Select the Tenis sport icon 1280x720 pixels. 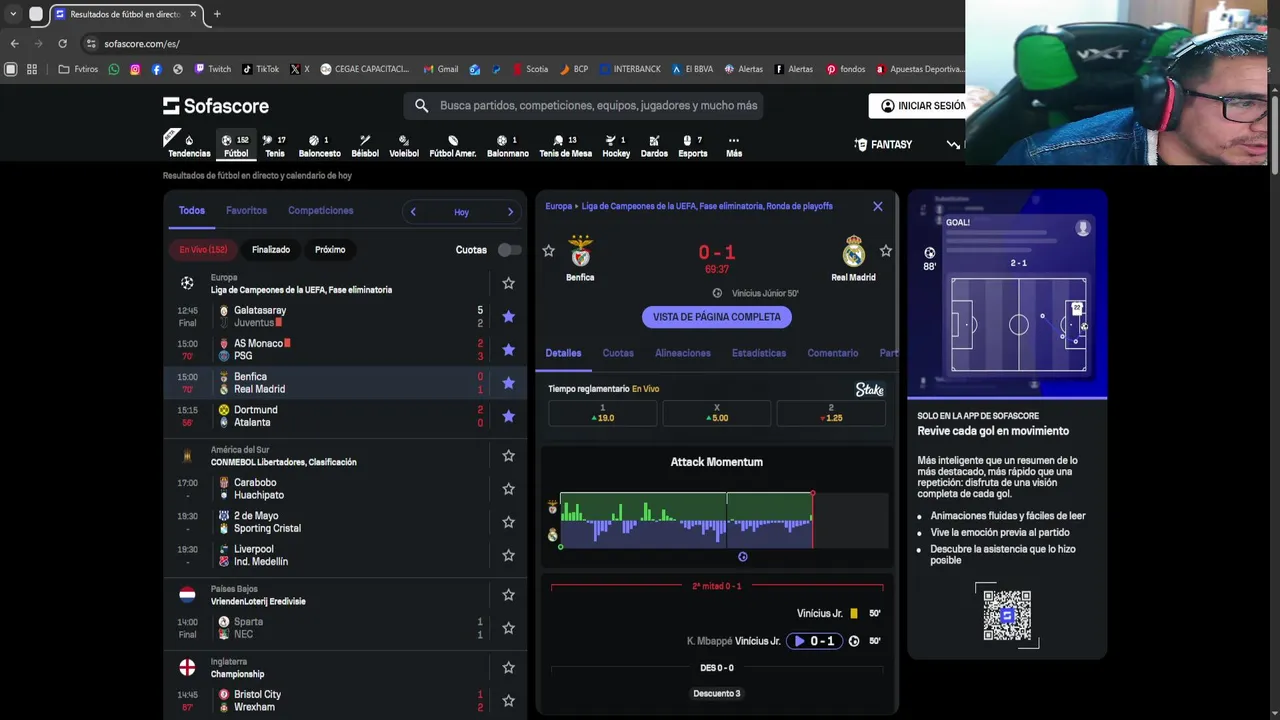pos(274,145)
